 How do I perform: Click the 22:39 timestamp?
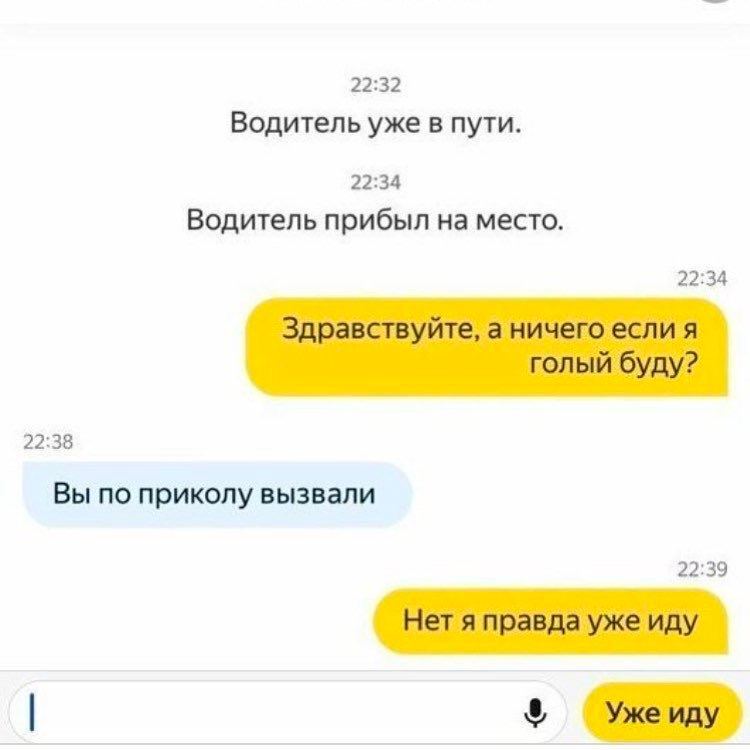click(x=703, y=569)
